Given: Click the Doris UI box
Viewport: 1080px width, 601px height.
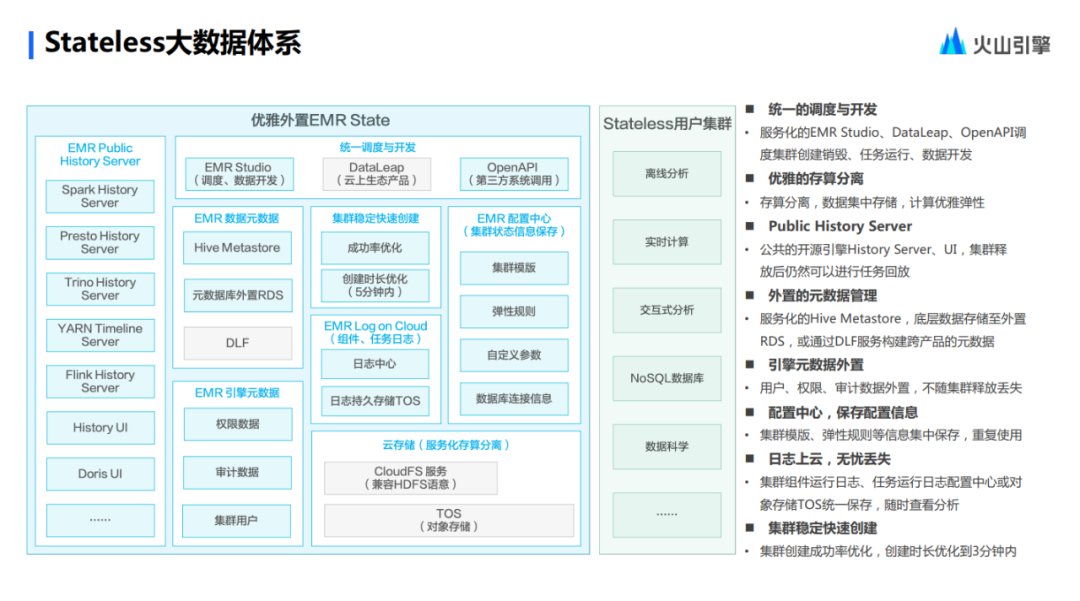Looking at the screenshot, I should click(x=100, y=474).
